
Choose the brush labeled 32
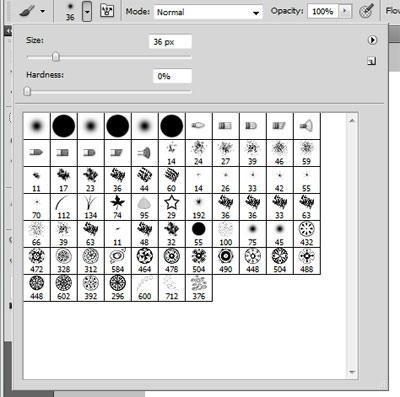click(172, 234)
